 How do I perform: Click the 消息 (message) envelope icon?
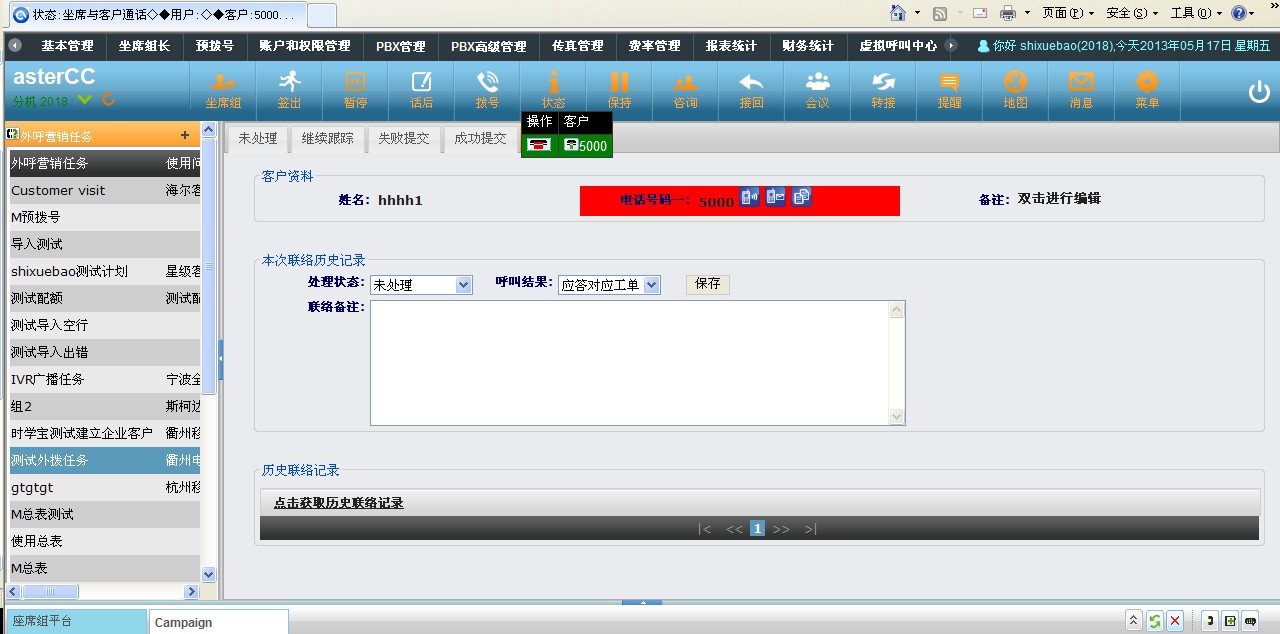(x=1081, y=88)
